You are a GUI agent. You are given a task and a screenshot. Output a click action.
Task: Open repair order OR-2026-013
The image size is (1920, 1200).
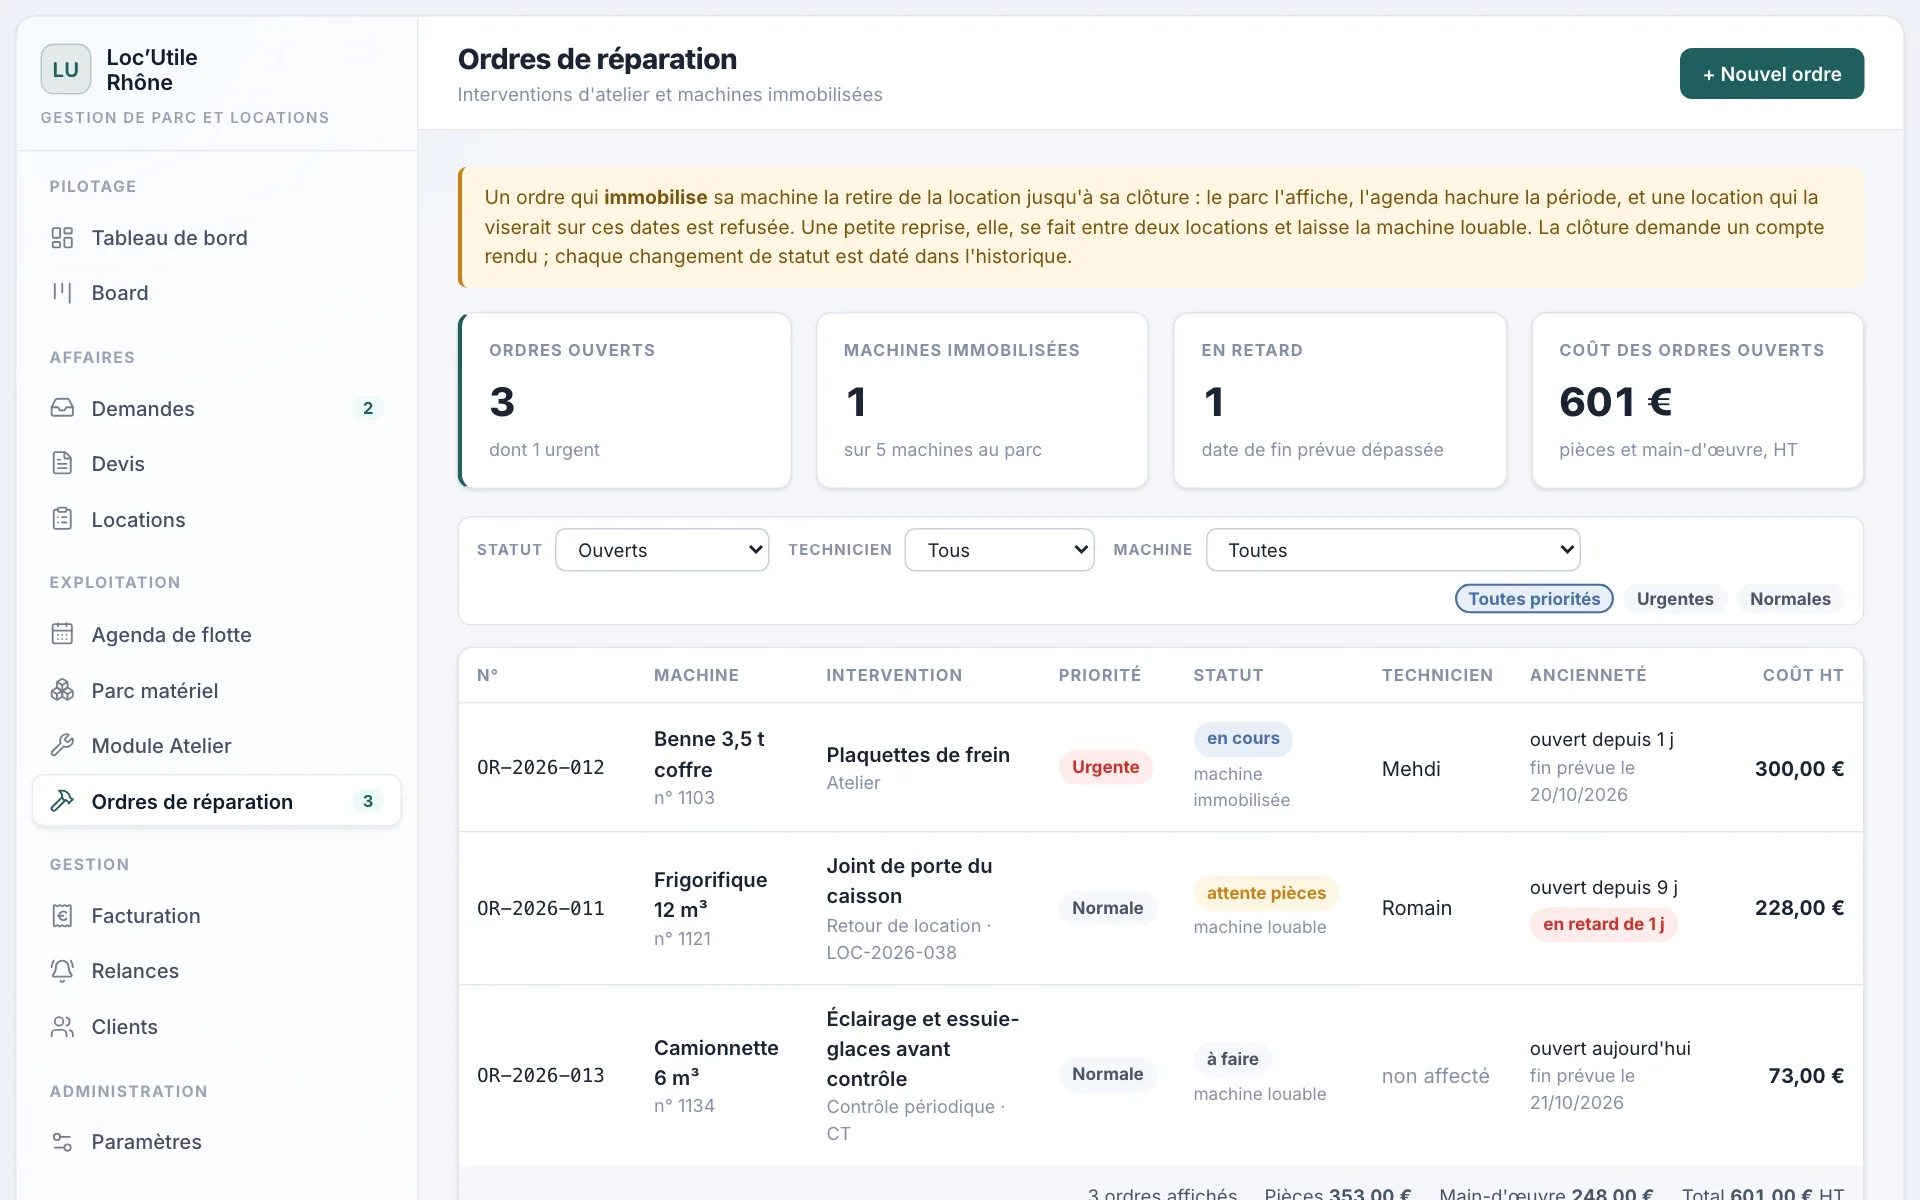[x=1160, y=1075]
